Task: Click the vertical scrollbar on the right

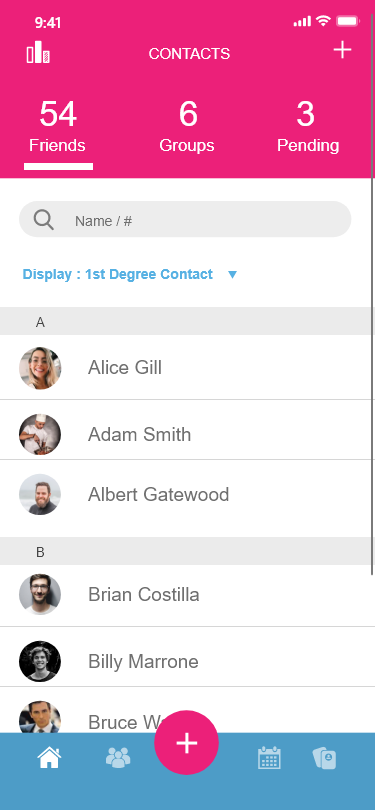Action: [x=372, y=294]
